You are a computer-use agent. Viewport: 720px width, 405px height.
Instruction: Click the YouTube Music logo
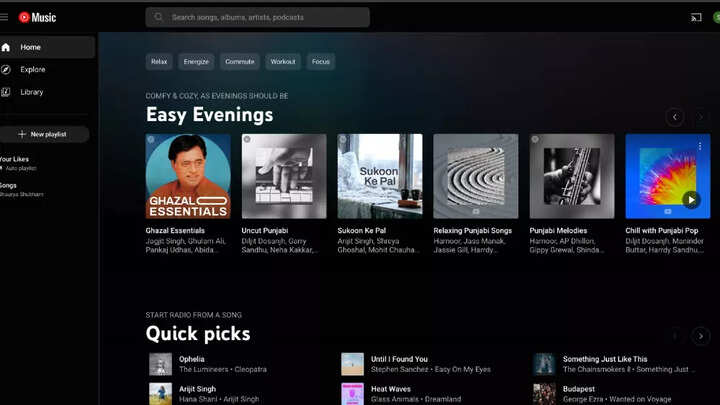(x=38, y=17)
